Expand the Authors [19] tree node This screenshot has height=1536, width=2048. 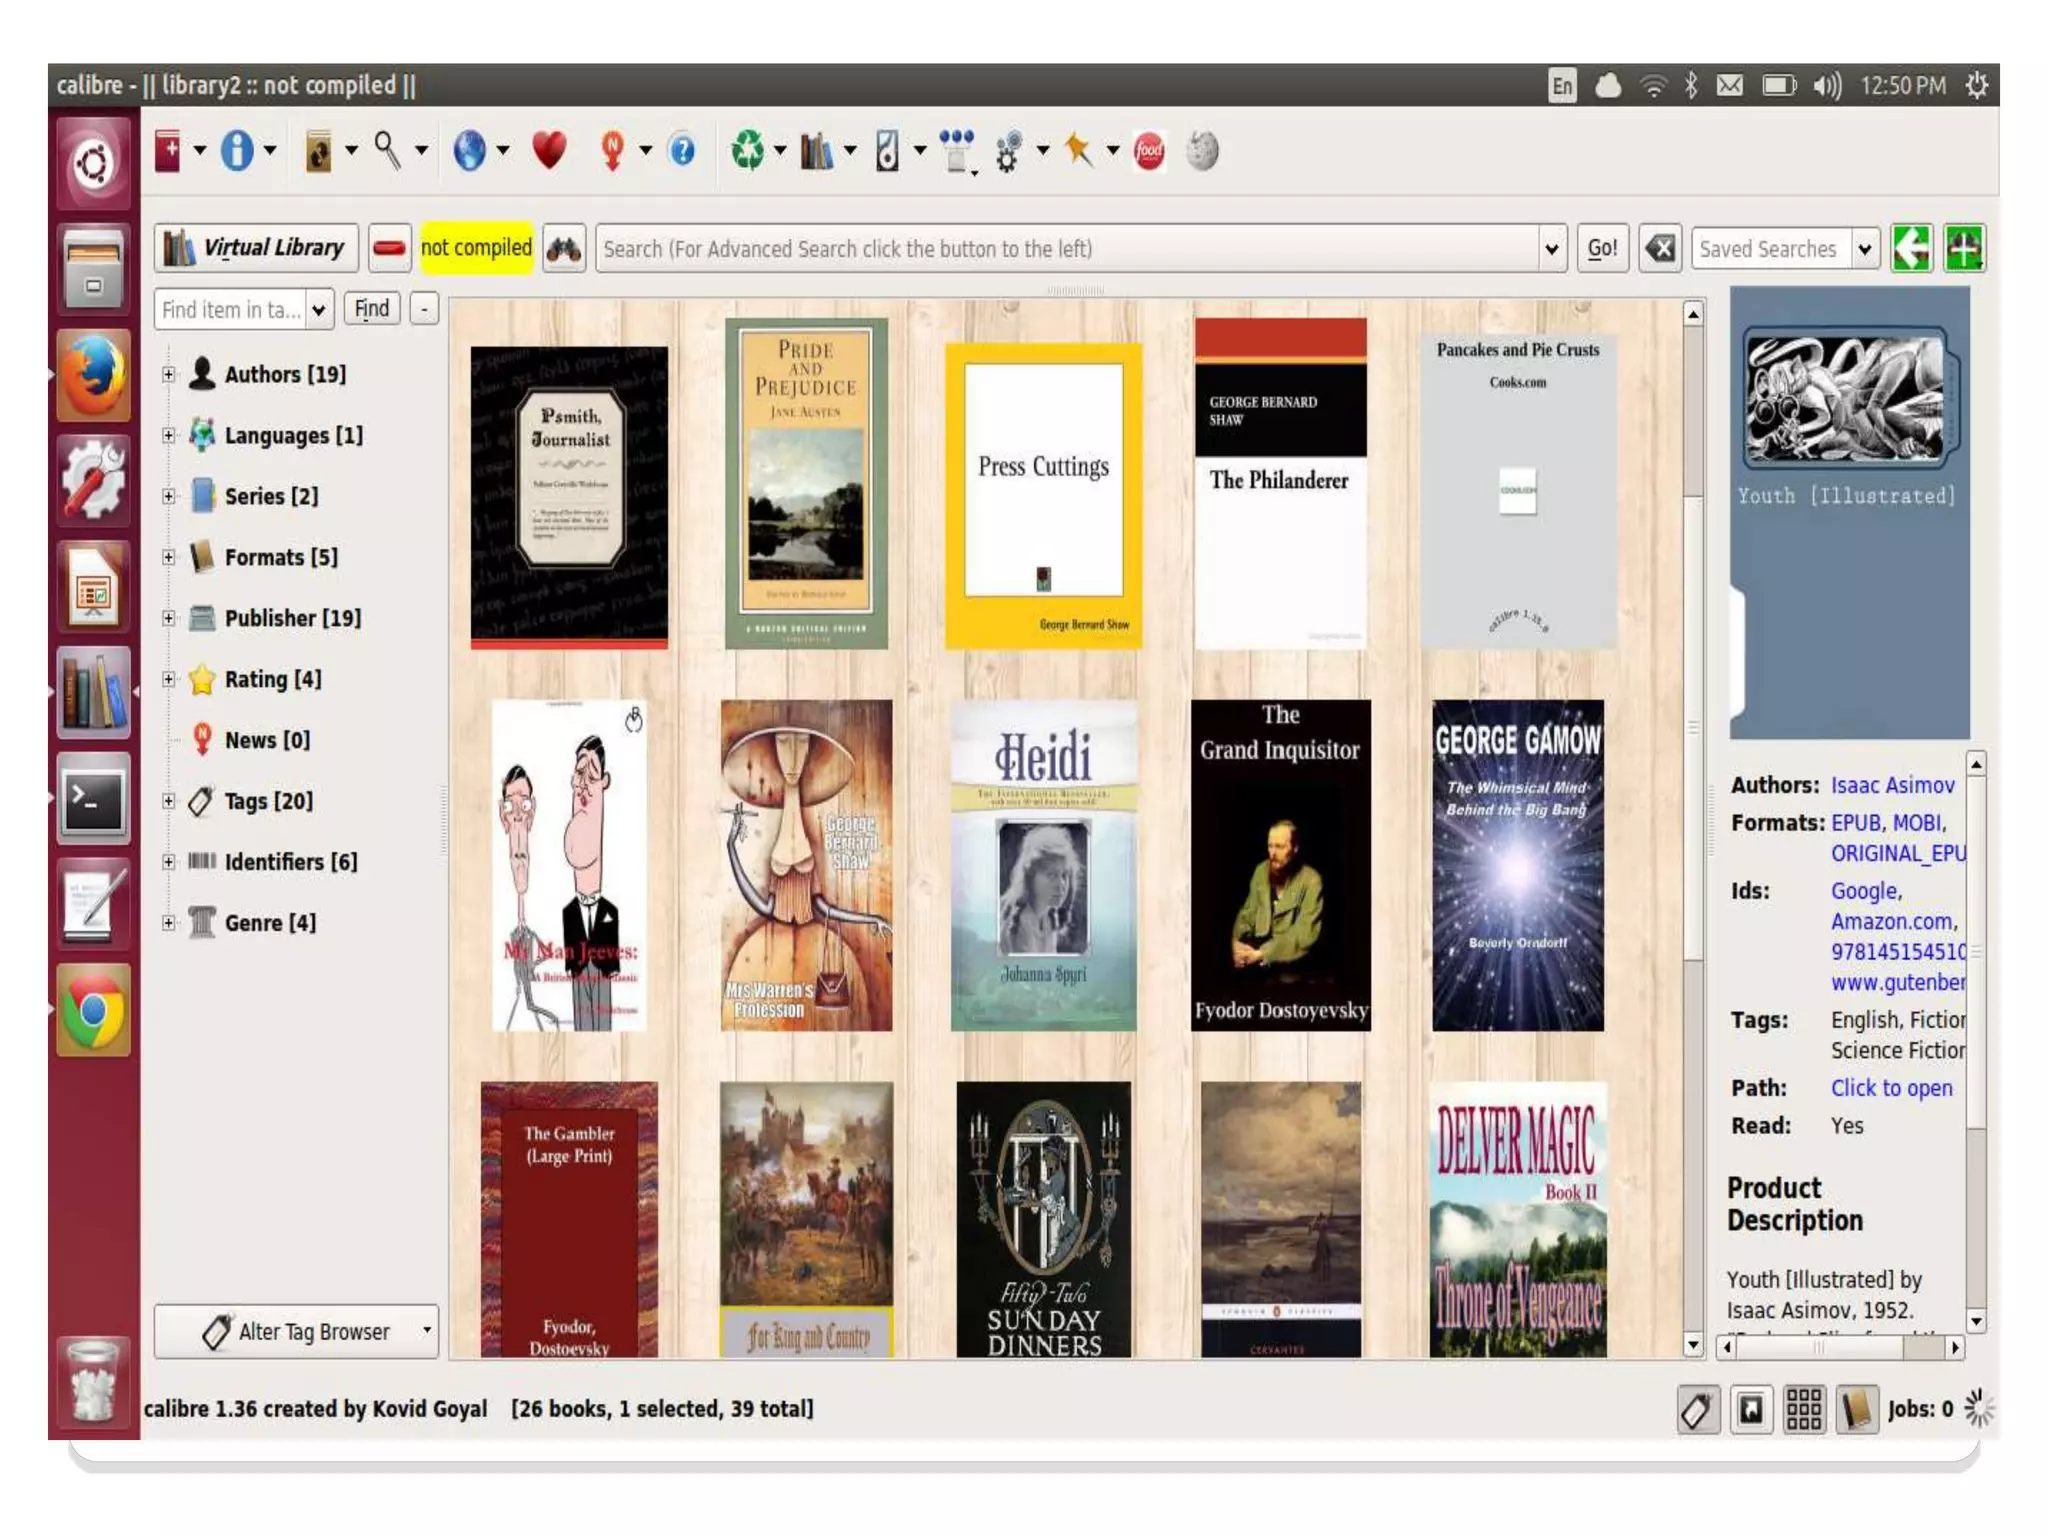point(169,374)
